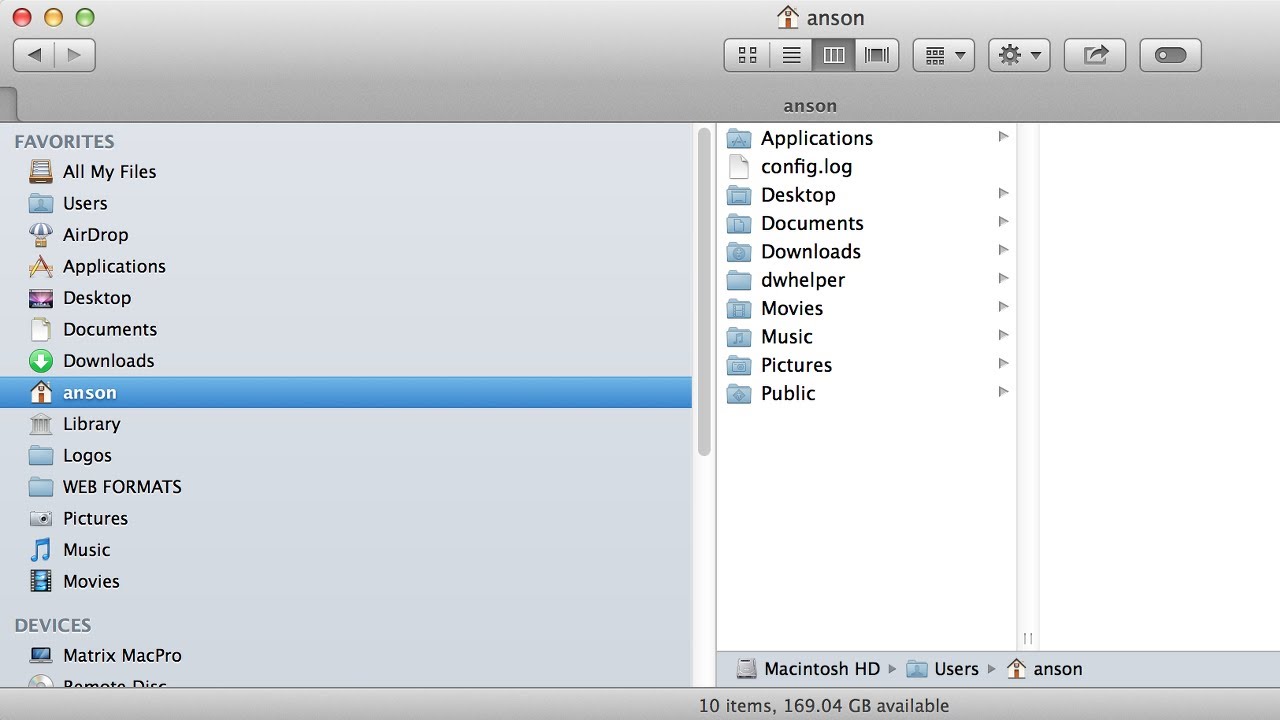
Task: Select the dwhelper folder name
Action: coord(803,280)
